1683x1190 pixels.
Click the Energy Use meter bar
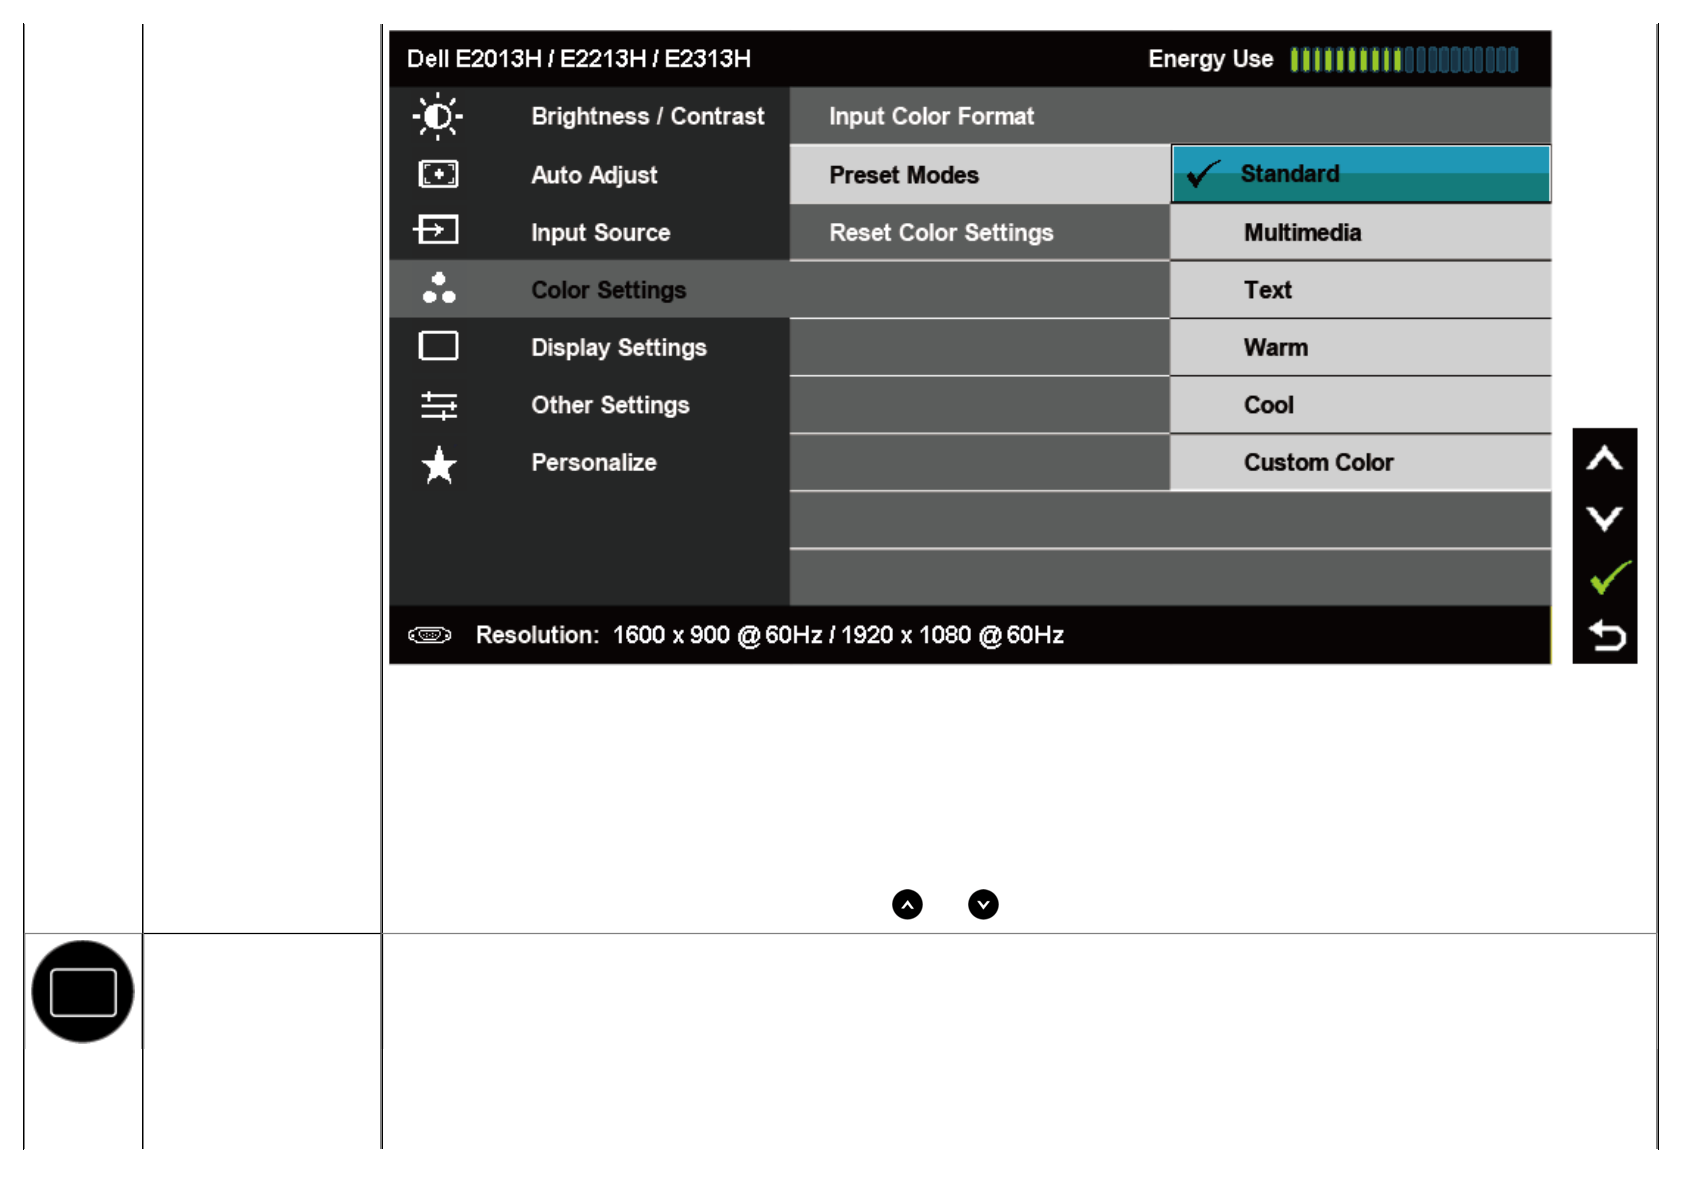coord(1404,60)
